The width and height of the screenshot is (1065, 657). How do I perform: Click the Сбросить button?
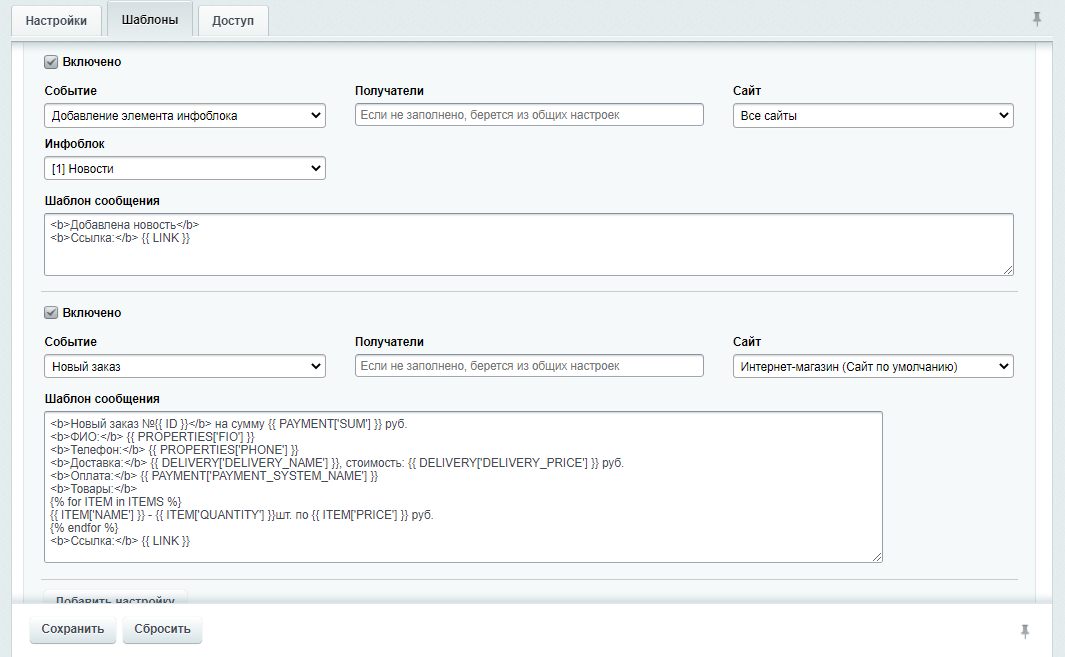pos(162,630)
